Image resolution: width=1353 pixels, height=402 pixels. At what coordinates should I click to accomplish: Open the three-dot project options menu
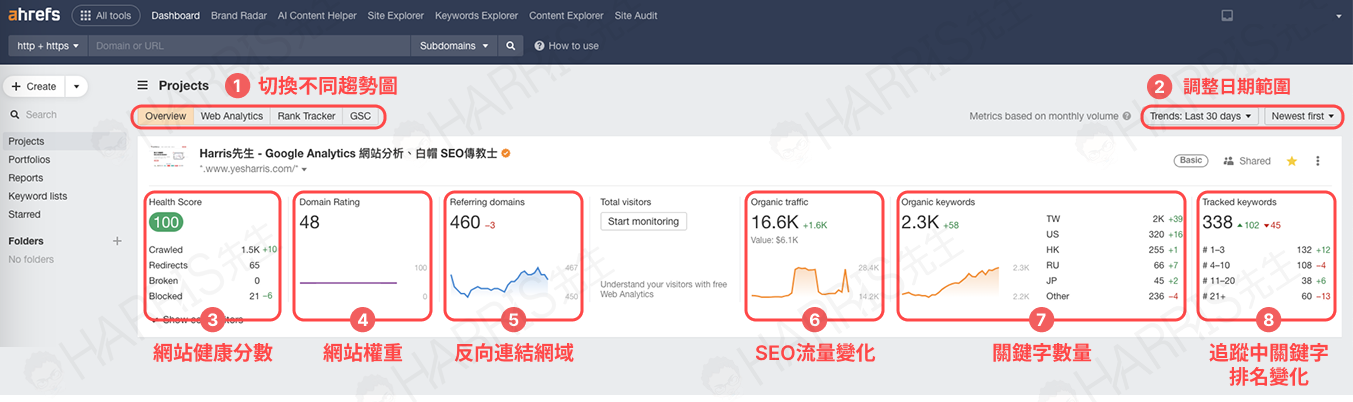coord(1317,161)
